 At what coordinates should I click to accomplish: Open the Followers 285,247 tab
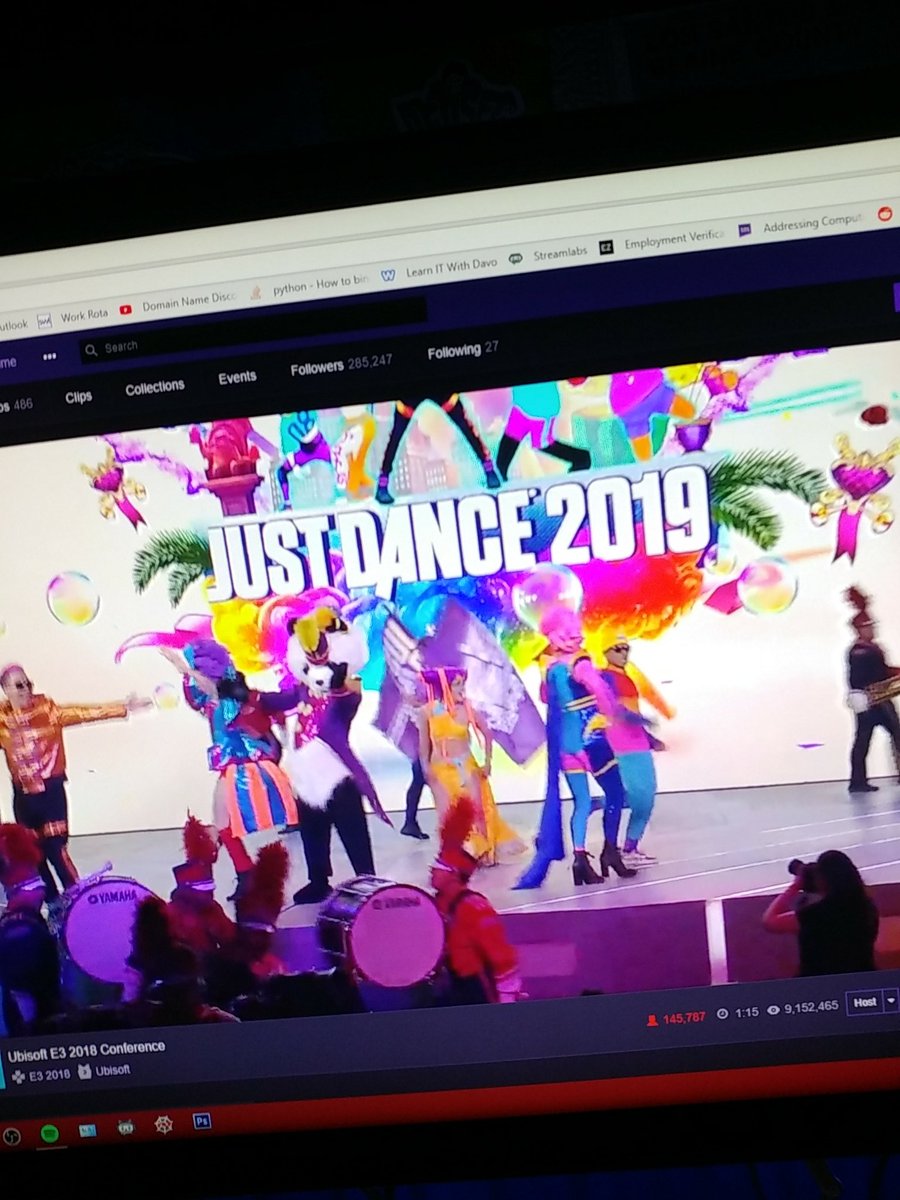341,366
